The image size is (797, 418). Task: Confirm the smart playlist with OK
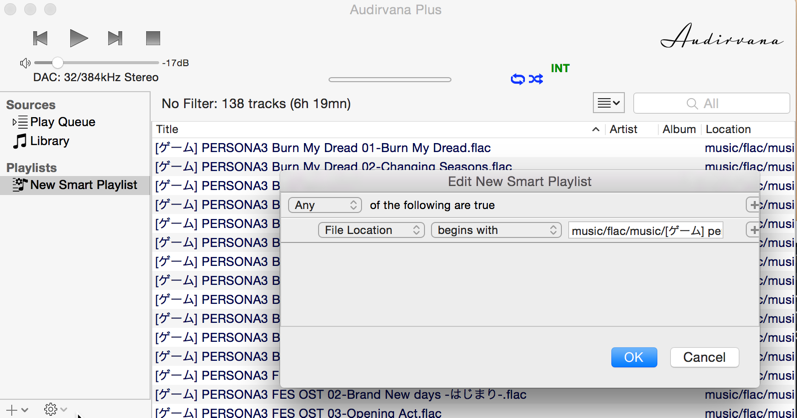click(634, 357)
